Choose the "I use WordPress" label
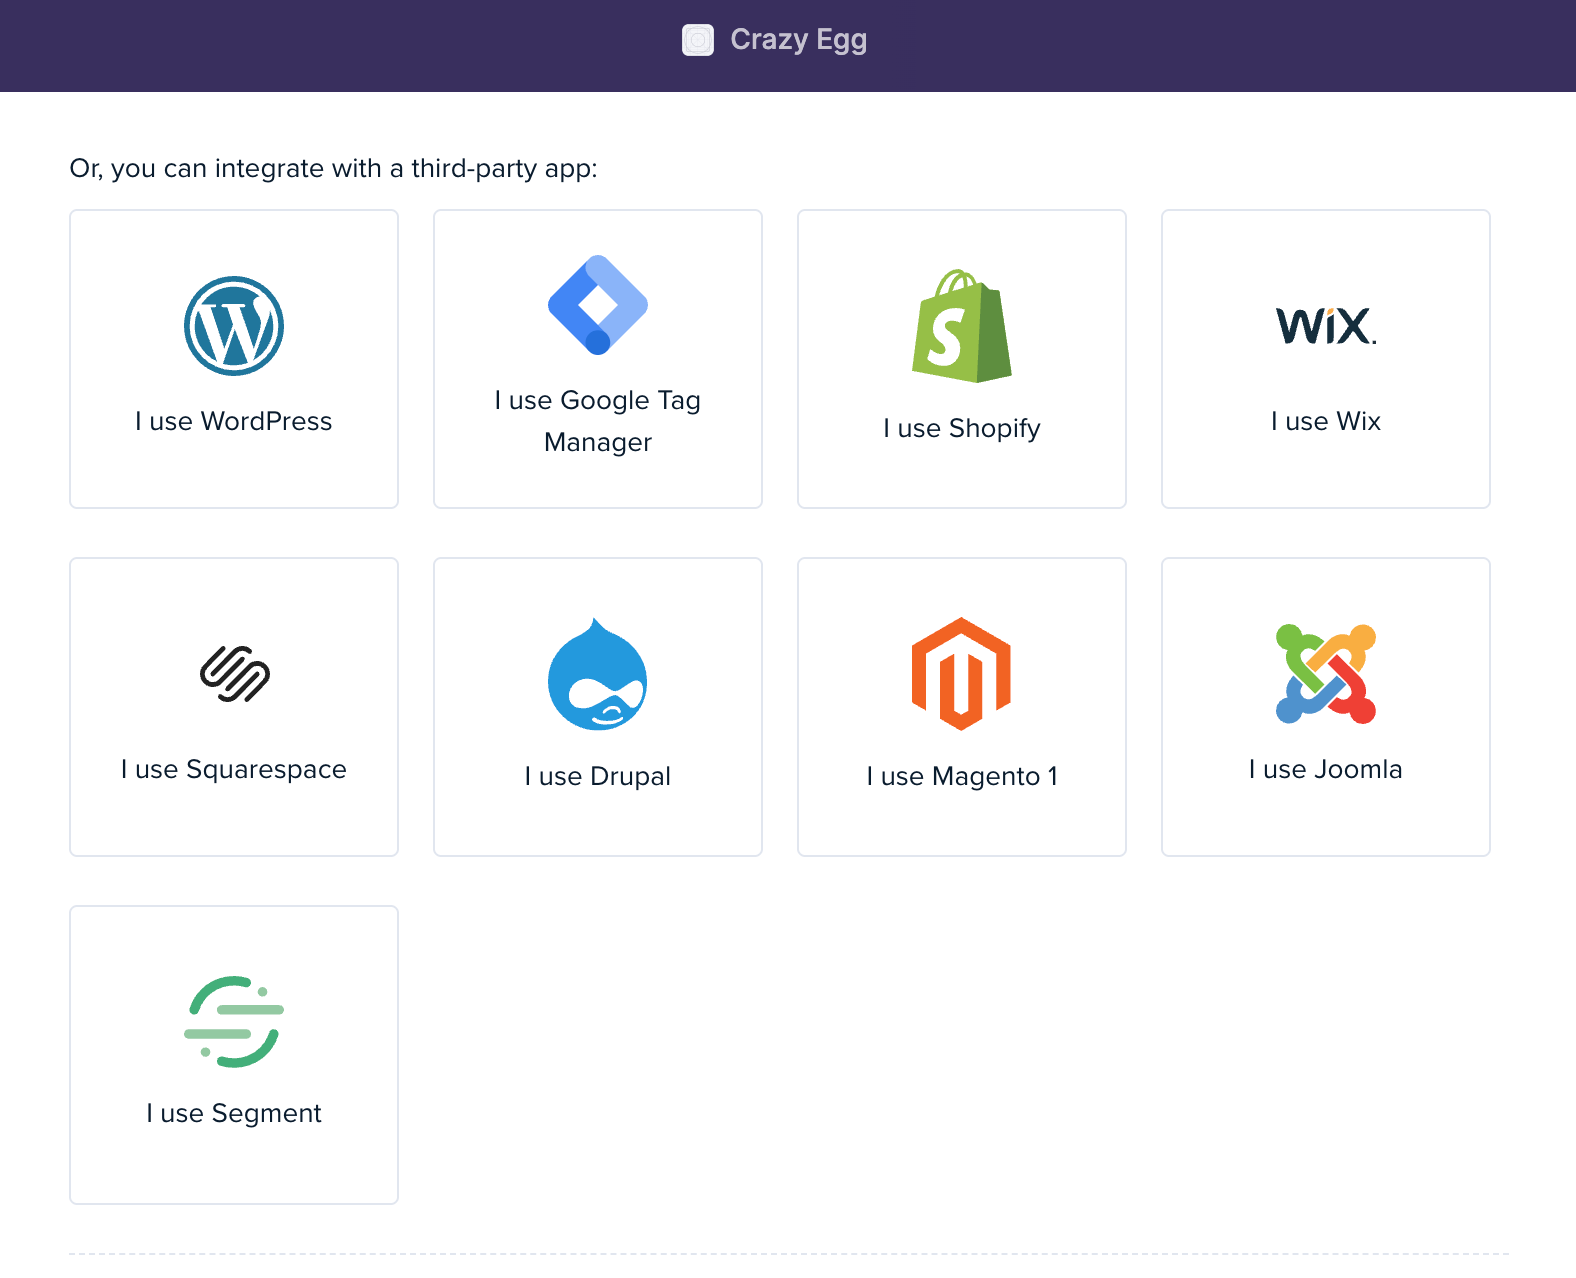Screen dimensions: 1576x1278 [234, 421]
